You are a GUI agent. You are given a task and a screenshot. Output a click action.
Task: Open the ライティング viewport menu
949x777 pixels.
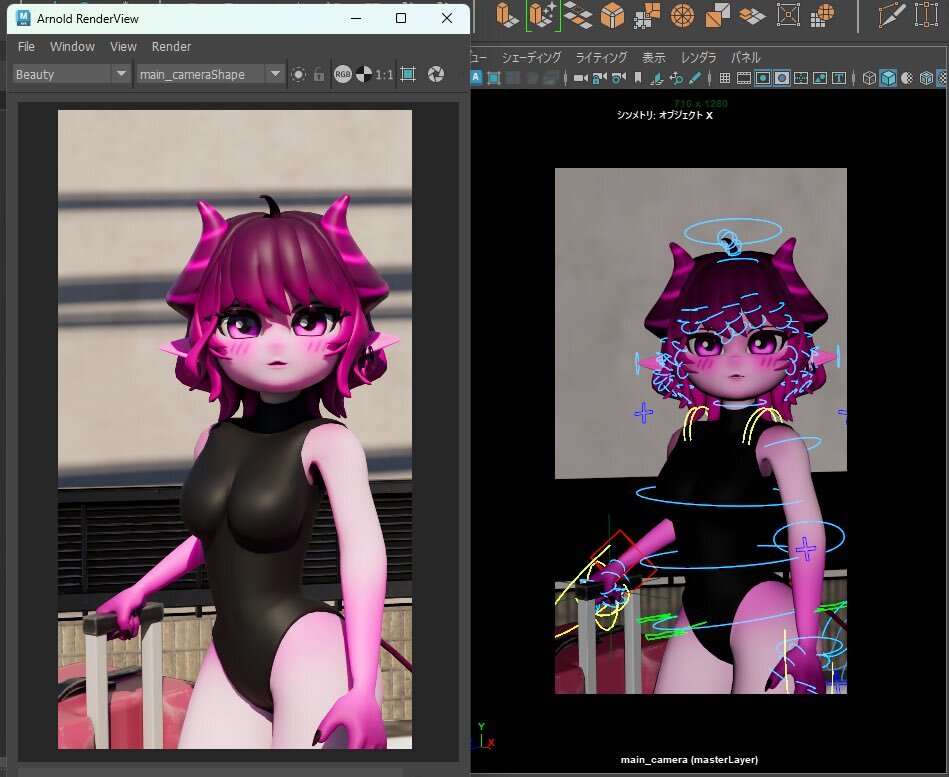[x=601, y=57]
